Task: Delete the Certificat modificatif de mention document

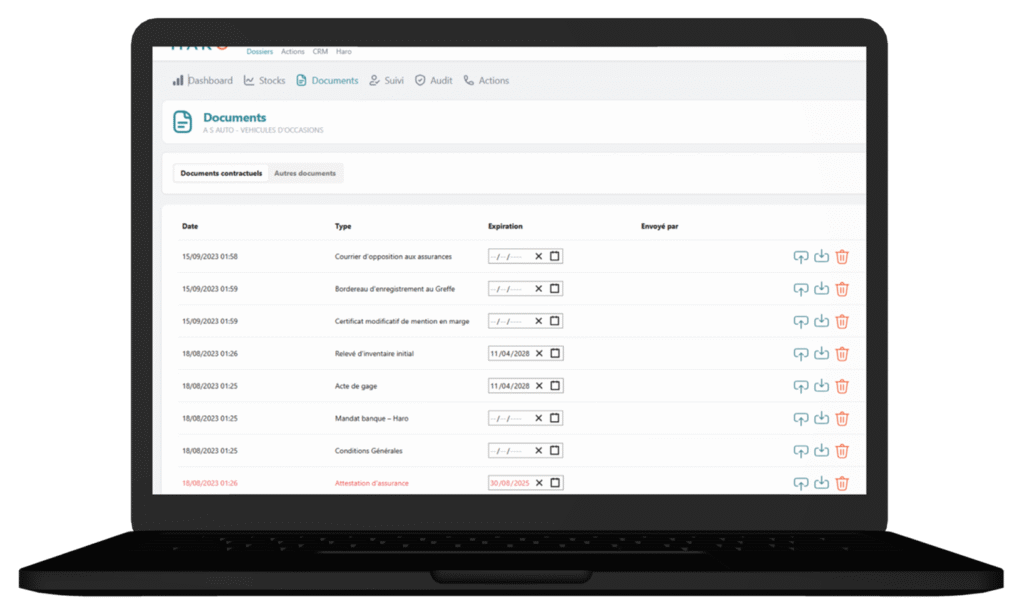Action: (842, 321)
